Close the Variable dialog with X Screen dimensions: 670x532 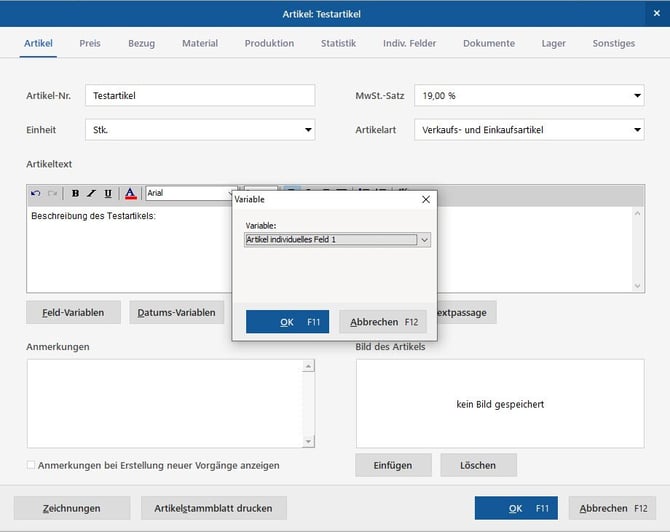pyautogui.click(x=426, y=199)
